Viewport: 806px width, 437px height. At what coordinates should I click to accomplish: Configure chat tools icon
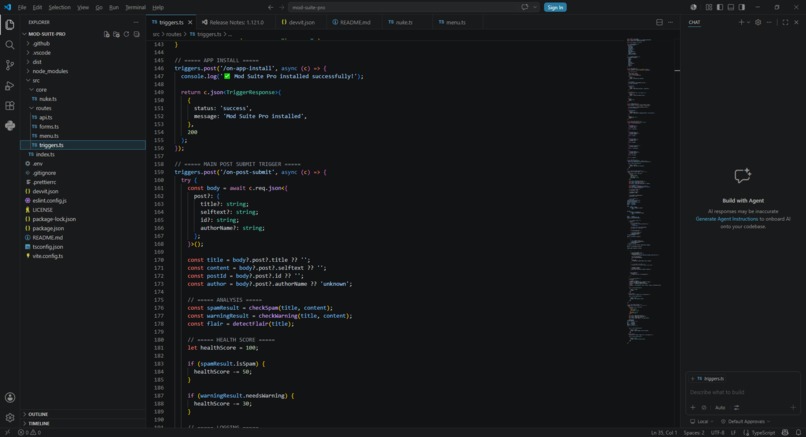point(736,407)
